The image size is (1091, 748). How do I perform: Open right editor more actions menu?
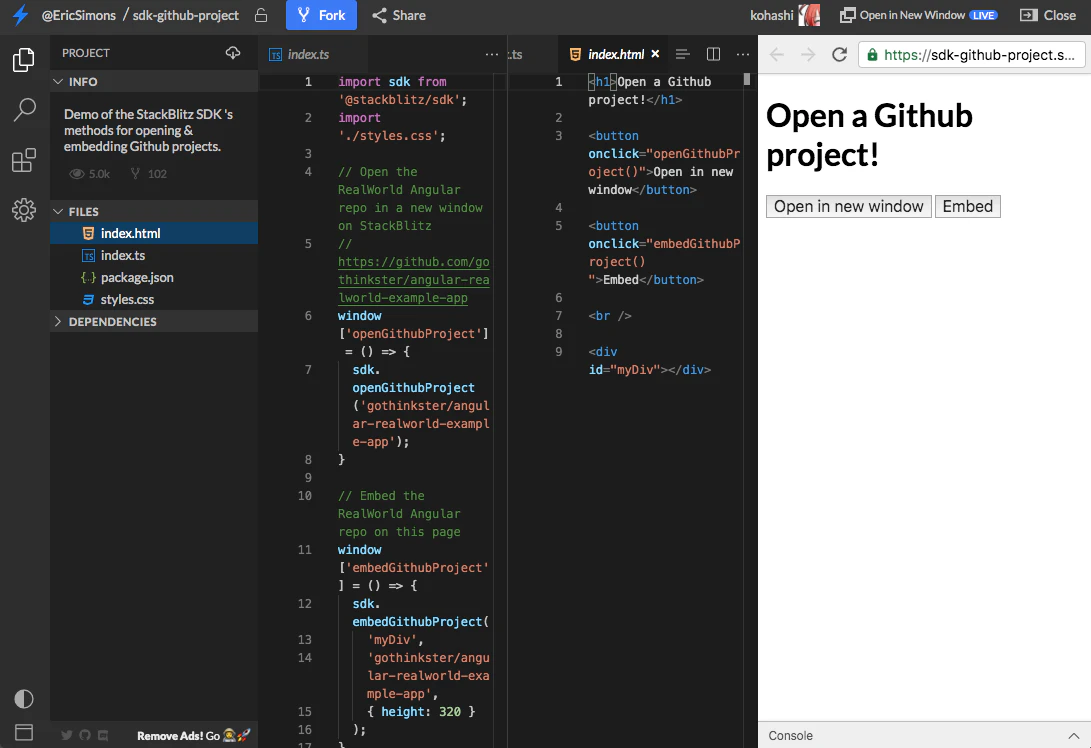click(x=742, y=54)
